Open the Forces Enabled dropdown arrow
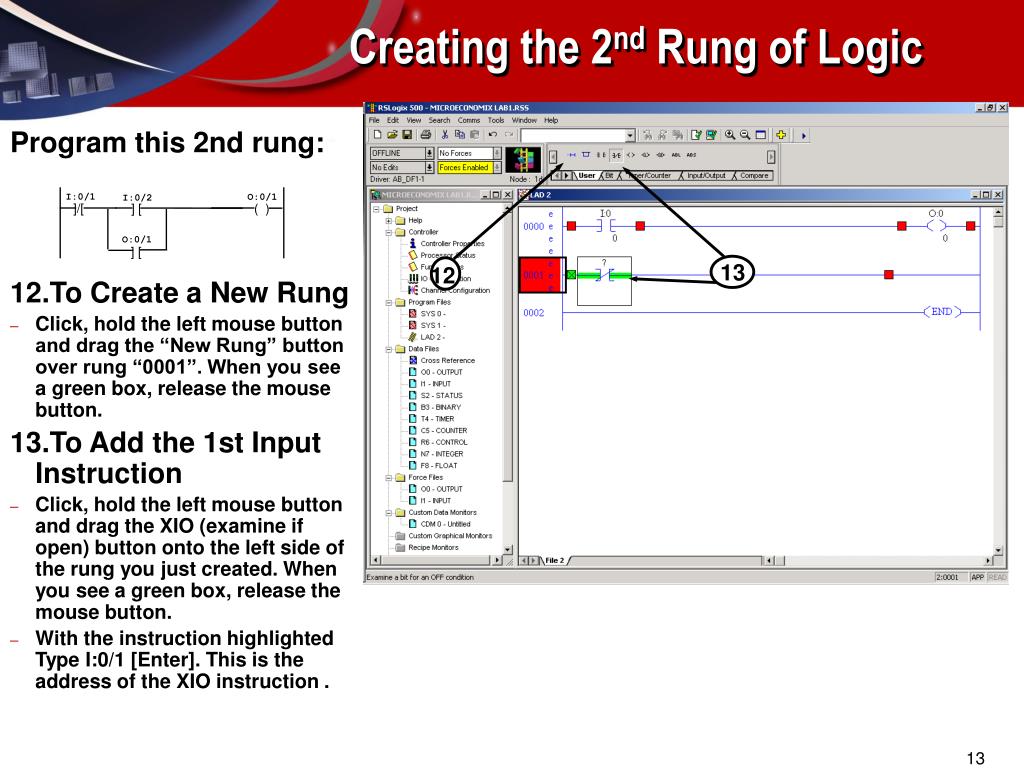This screenshot has height=768, width=1024. click(x=497, y=168)
